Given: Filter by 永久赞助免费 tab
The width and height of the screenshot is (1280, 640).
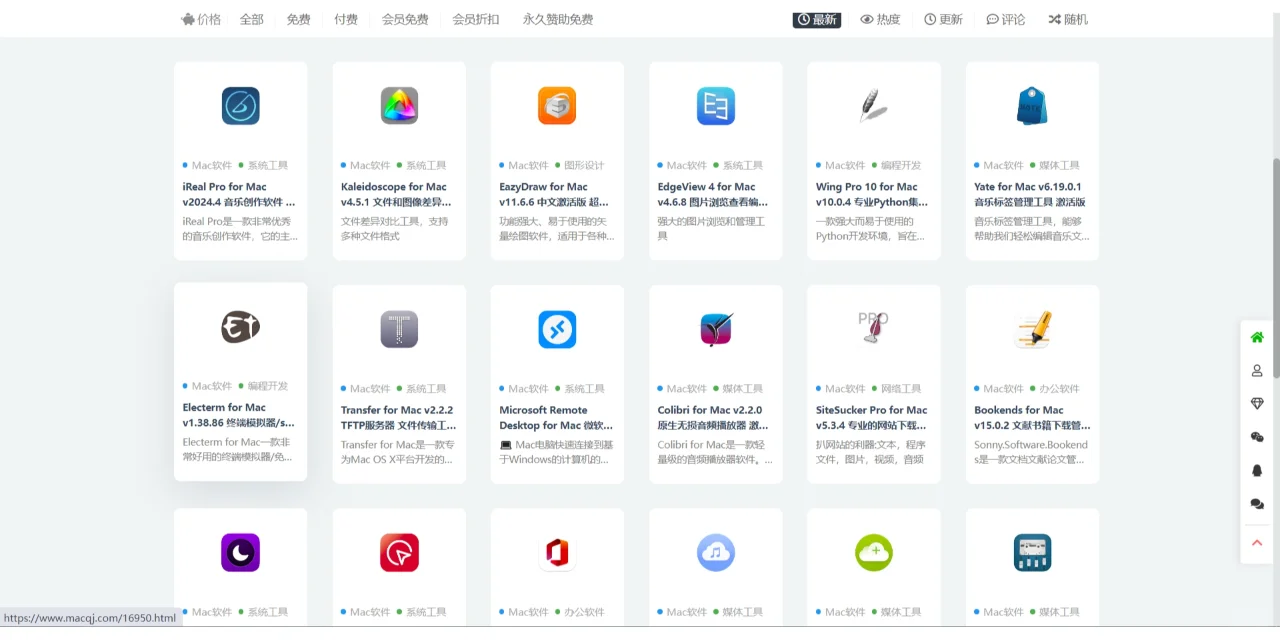Looking at the screenshot, I should point(558,19).
